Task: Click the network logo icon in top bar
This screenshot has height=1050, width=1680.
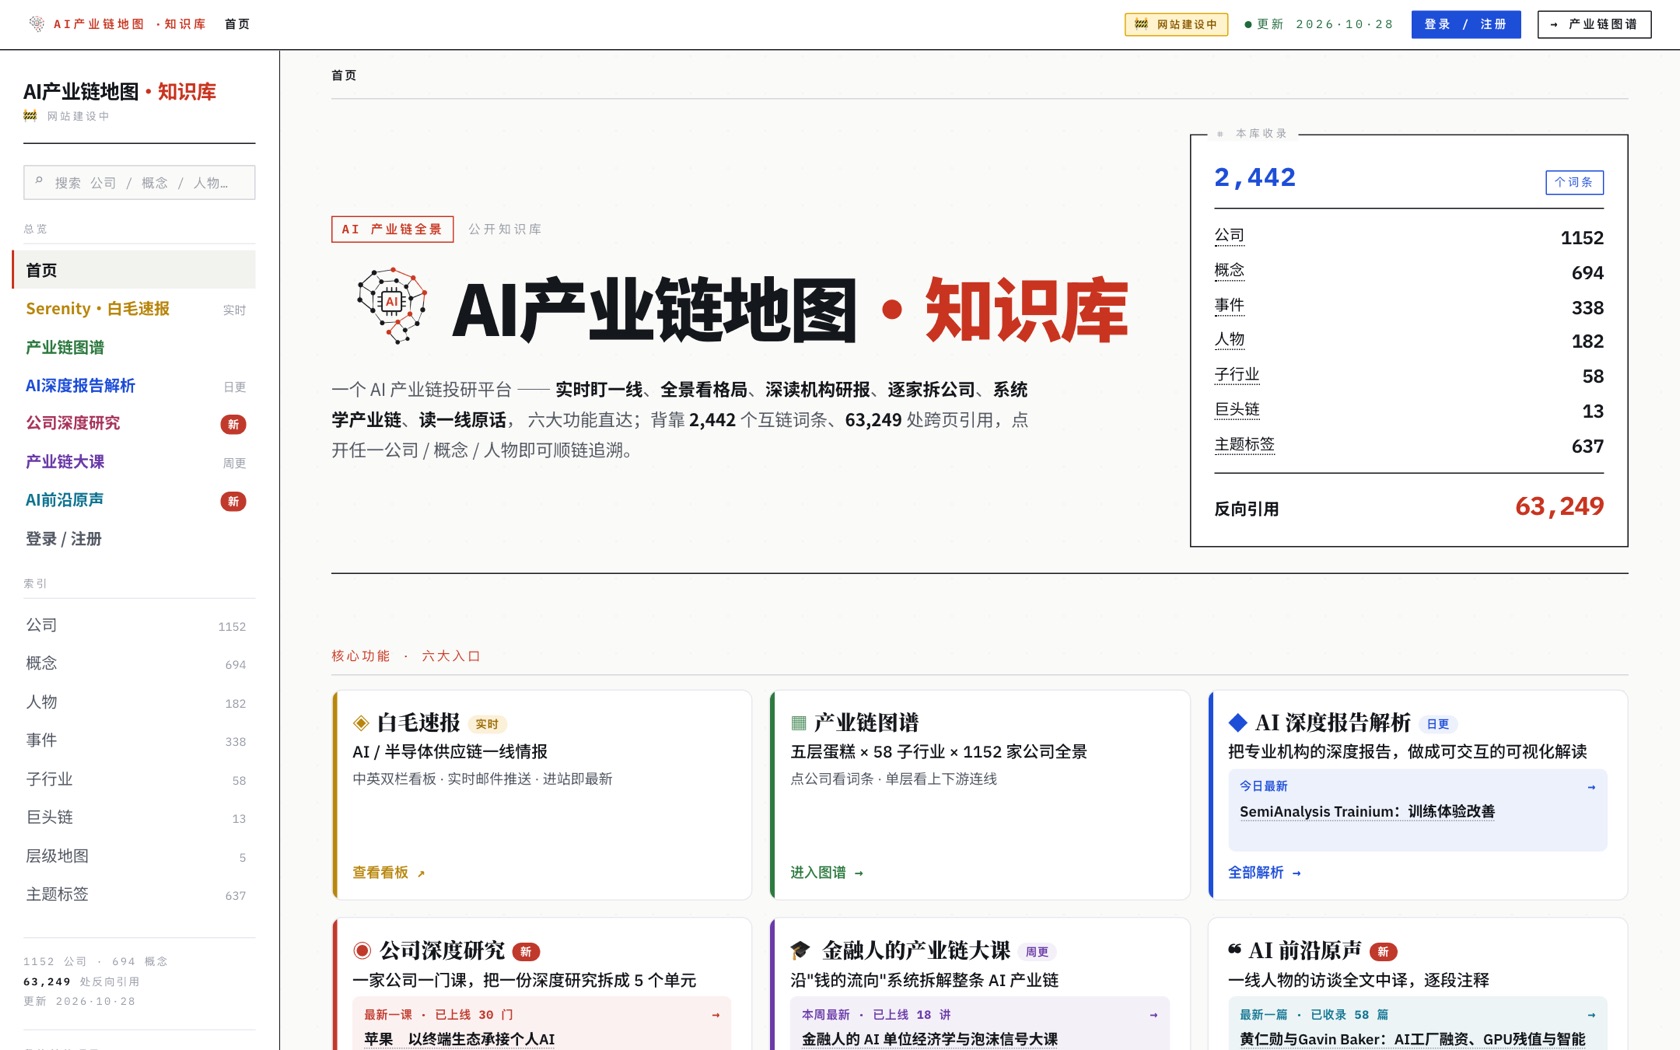Action: pos(36,24)
